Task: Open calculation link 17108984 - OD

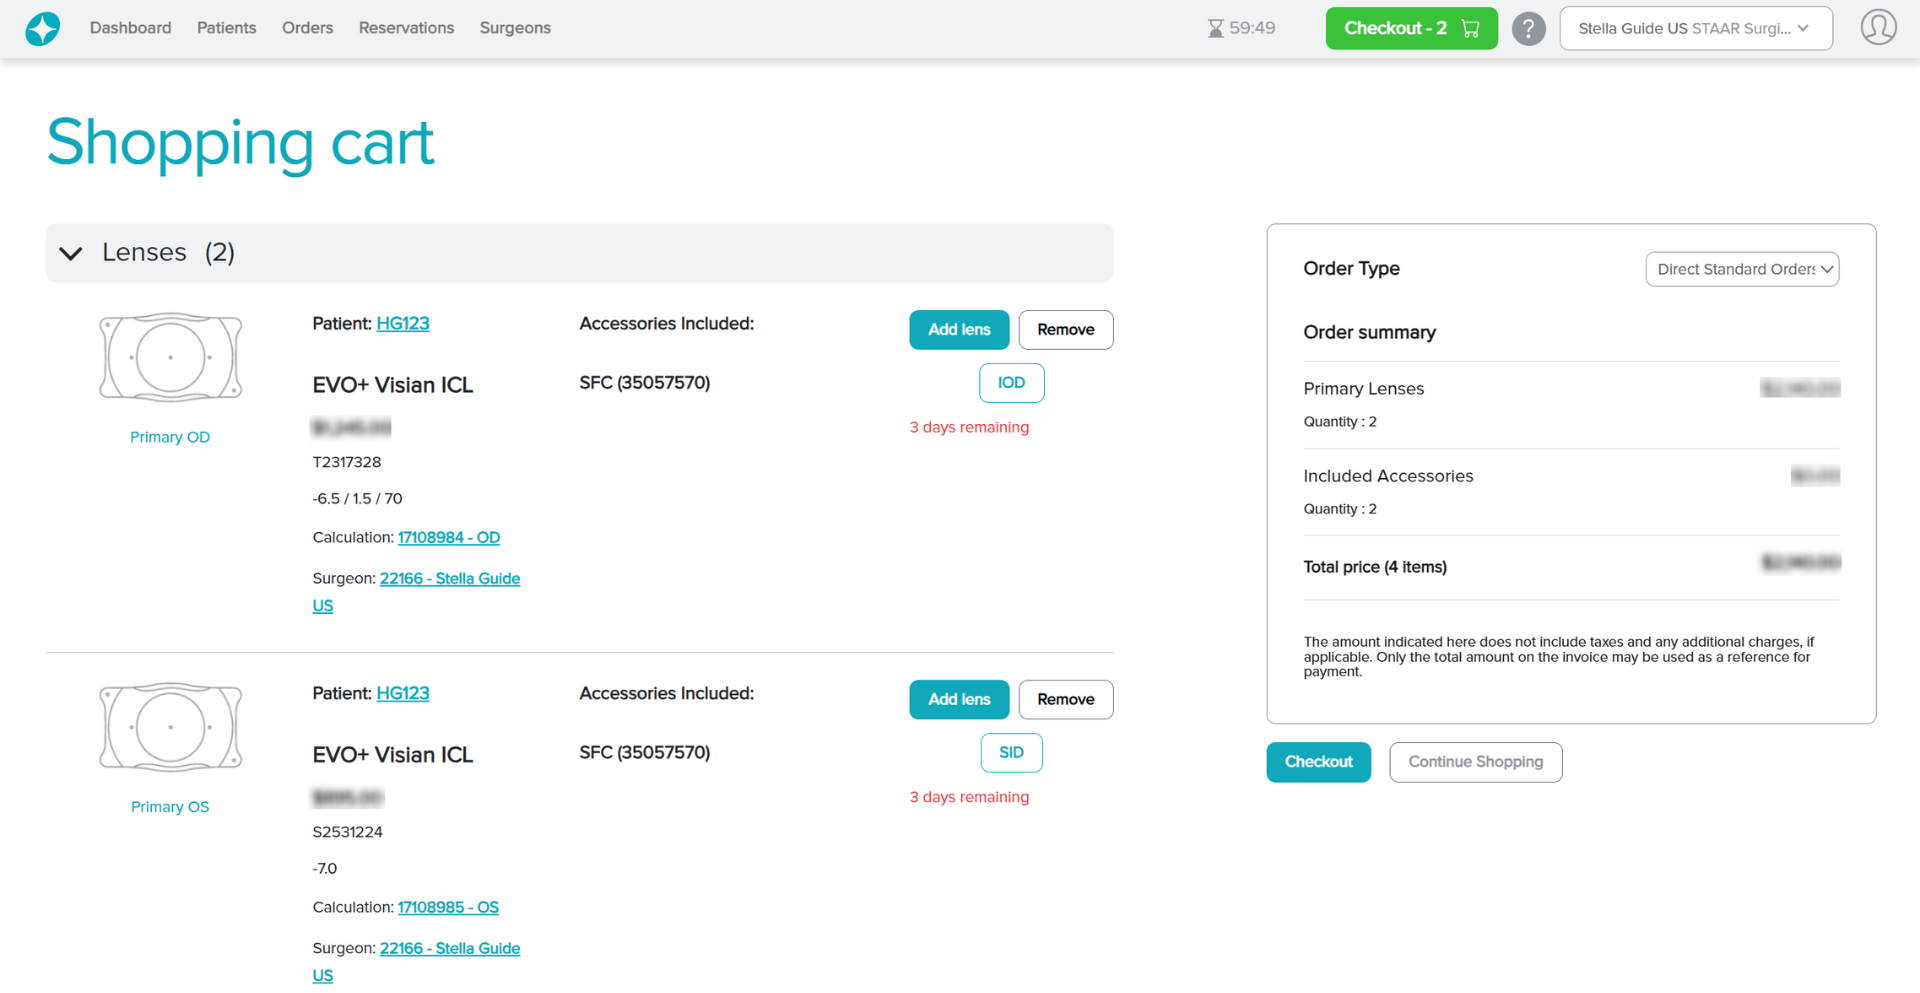Action: [x=448, y=538]
